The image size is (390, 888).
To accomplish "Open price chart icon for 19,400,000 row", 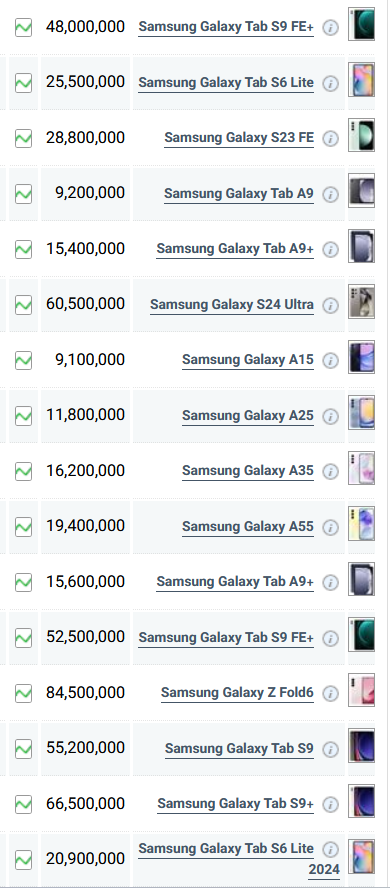I will (x=23, y=527).
